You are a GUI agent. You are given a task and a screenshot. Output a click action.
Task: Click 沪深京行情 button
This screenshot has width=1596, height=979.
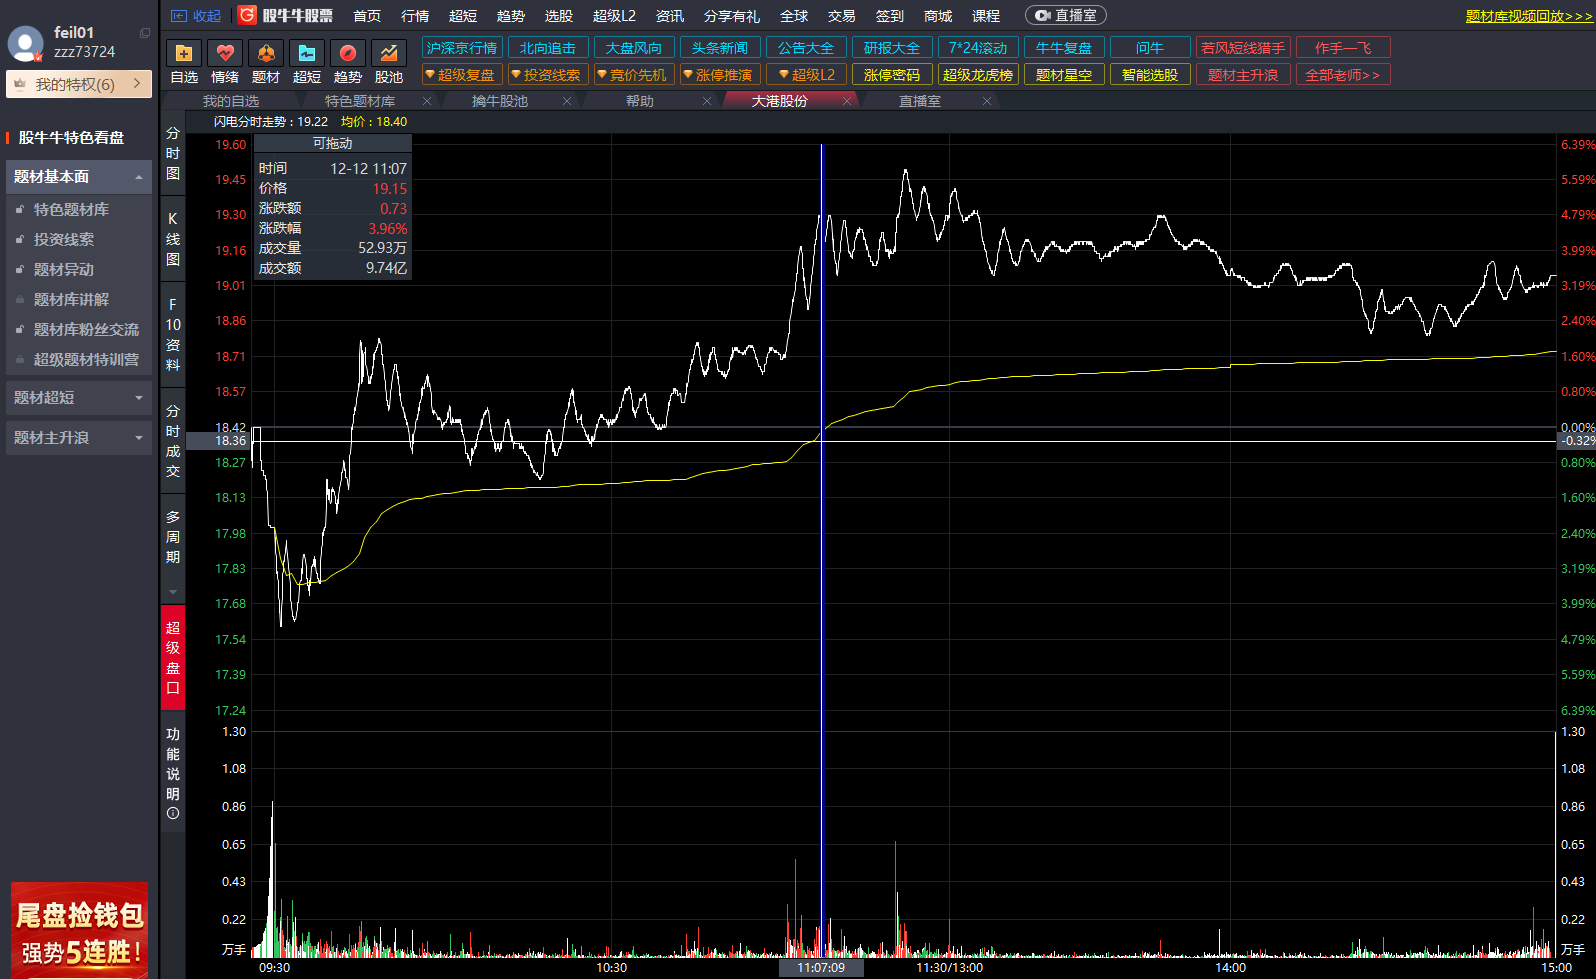(462, 48)
